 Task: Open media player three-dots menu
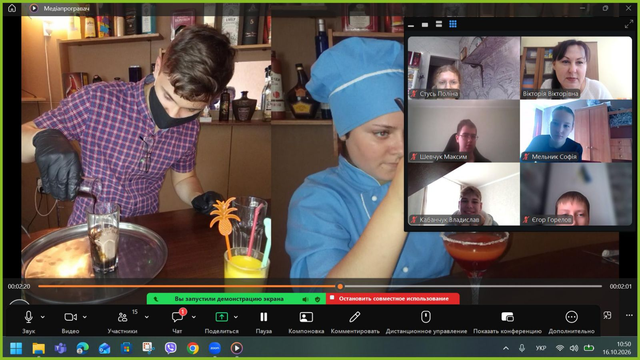[629, 315]
